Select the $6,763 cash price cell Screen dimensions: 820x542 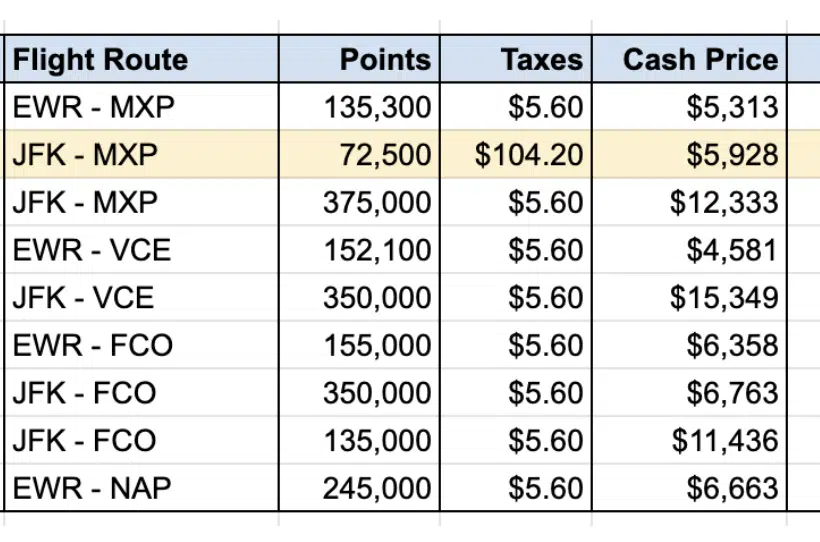coord(732,393)
